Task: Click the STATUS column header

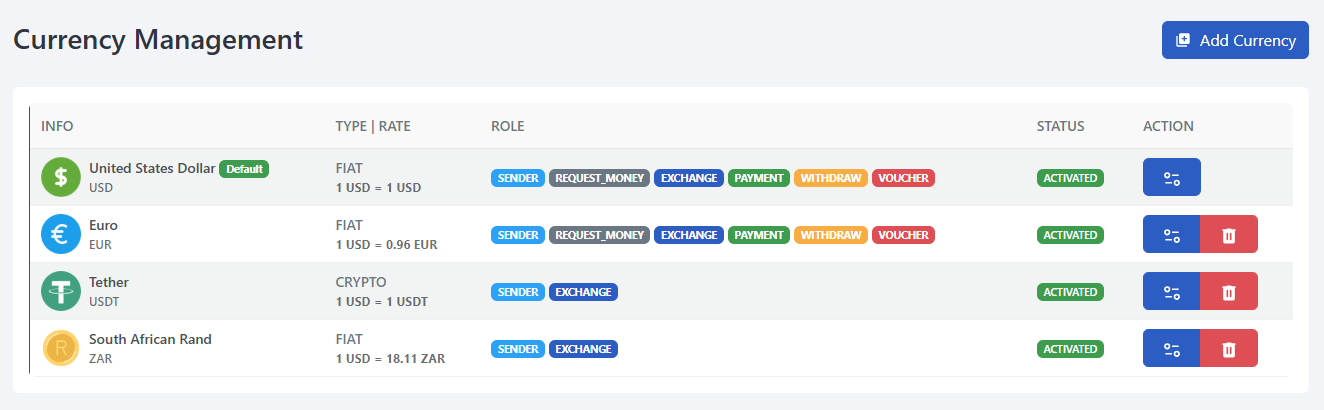Action: 1060,126
